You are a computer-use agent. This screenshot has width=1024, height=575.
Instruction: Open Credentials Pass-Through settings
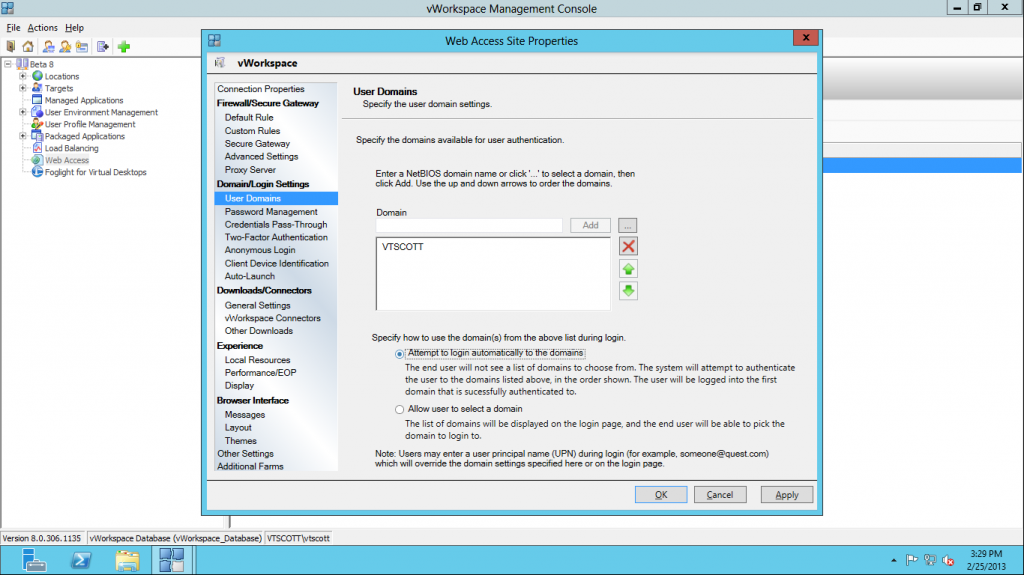pyautogui.click(x=276, y=224)
